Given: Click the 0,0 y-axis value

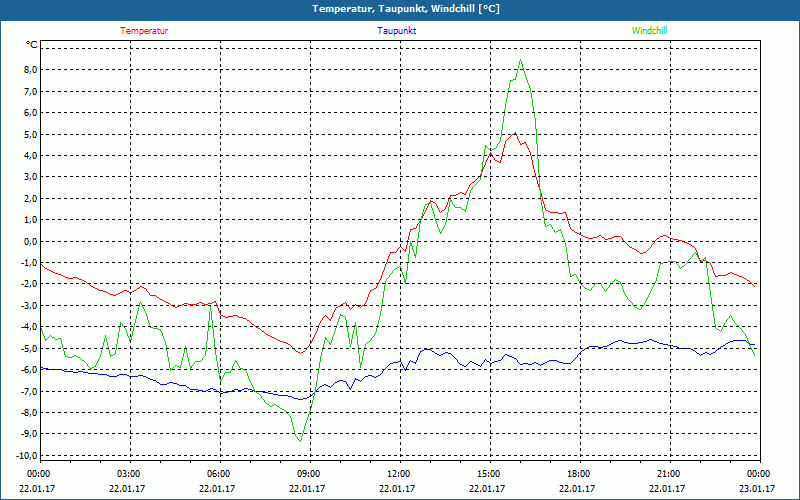Looking at the screenshot, I should coord(30,241).
